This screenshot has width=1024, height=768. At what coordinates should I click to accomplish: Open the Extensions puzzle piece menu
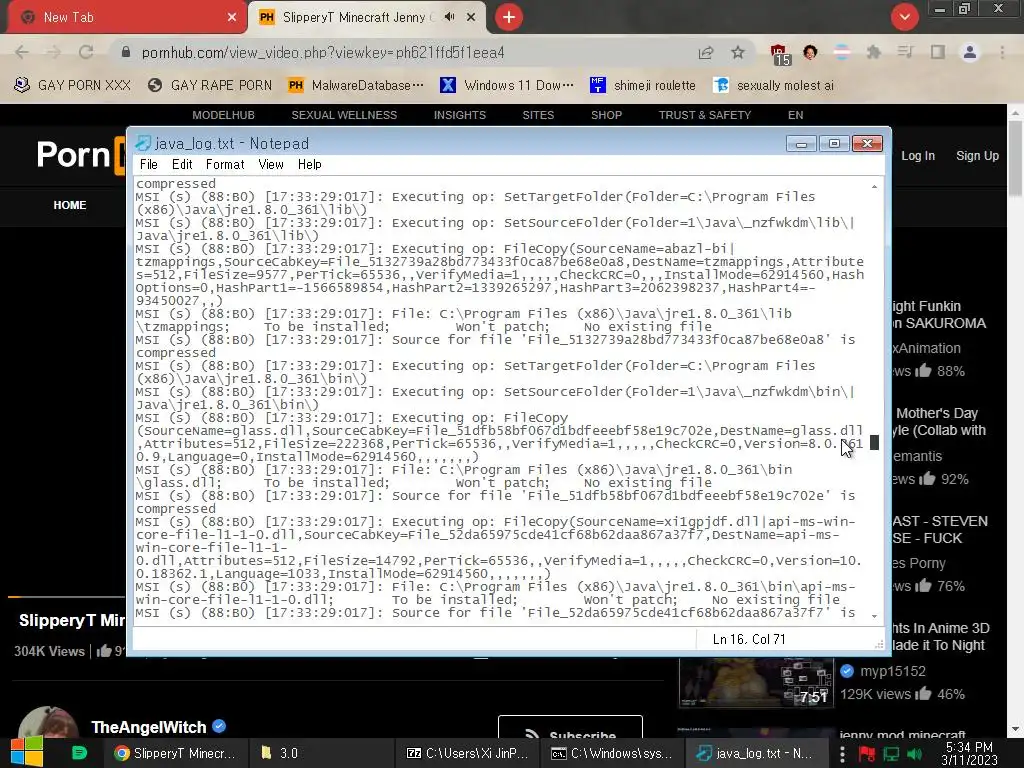874,52
